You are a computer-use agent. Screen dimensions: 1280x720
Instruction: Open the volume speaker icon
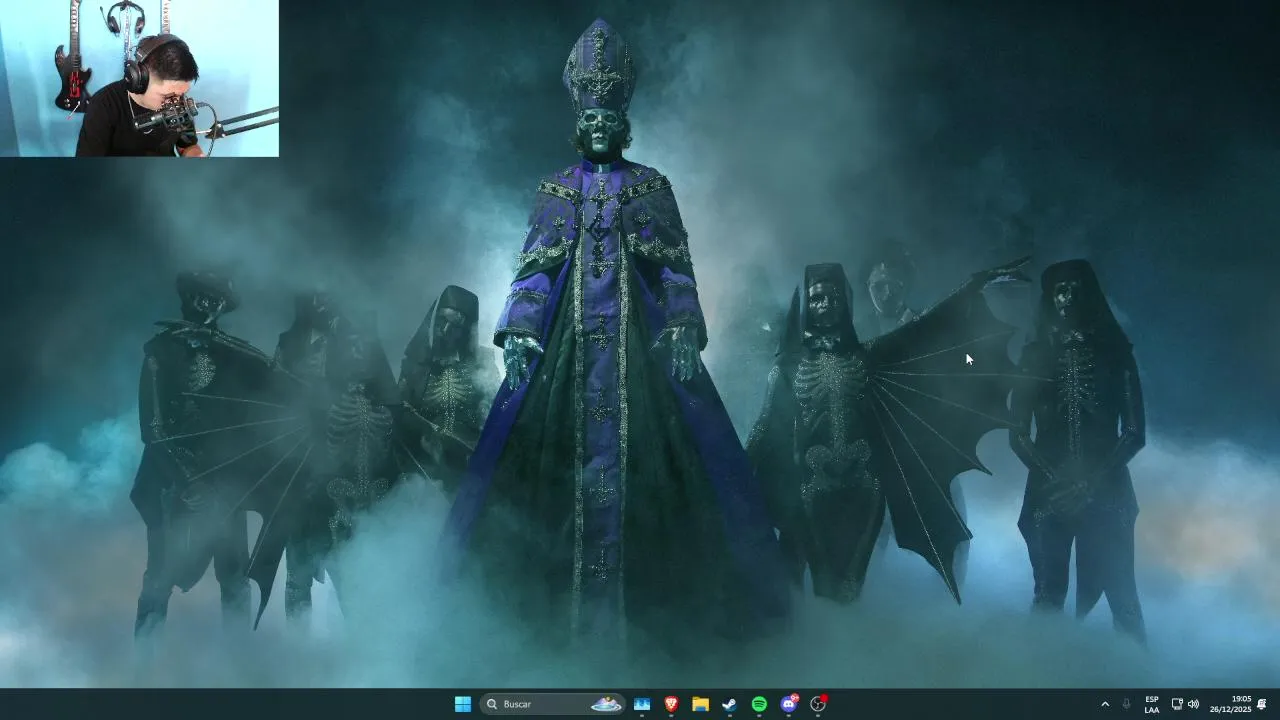click(x=1193, y=704)
